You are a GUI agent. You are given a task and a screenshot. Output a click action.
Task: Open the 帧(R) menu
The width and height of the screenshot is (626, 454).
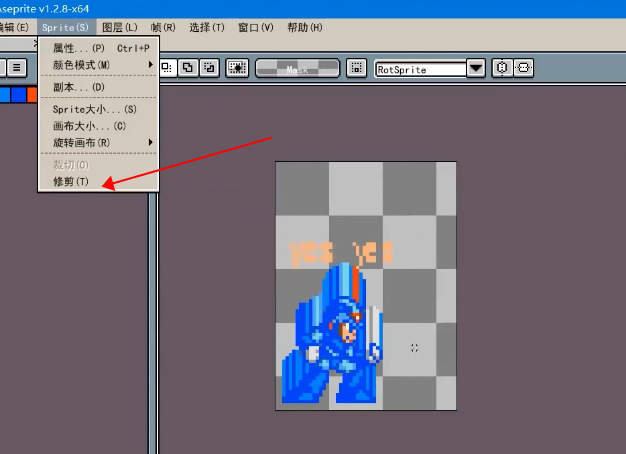coord(163,28)
